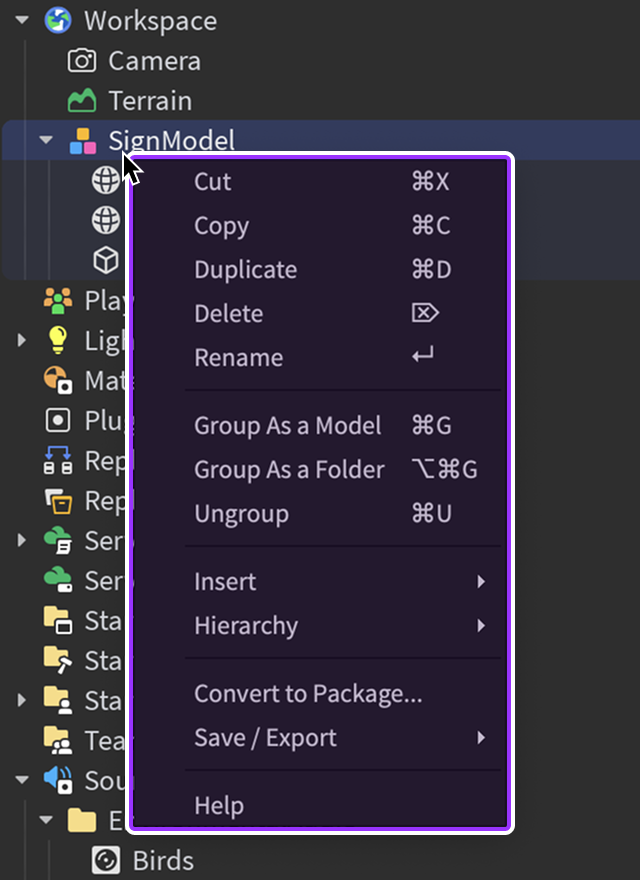Click the Players icon in the tree

point(58,300)
